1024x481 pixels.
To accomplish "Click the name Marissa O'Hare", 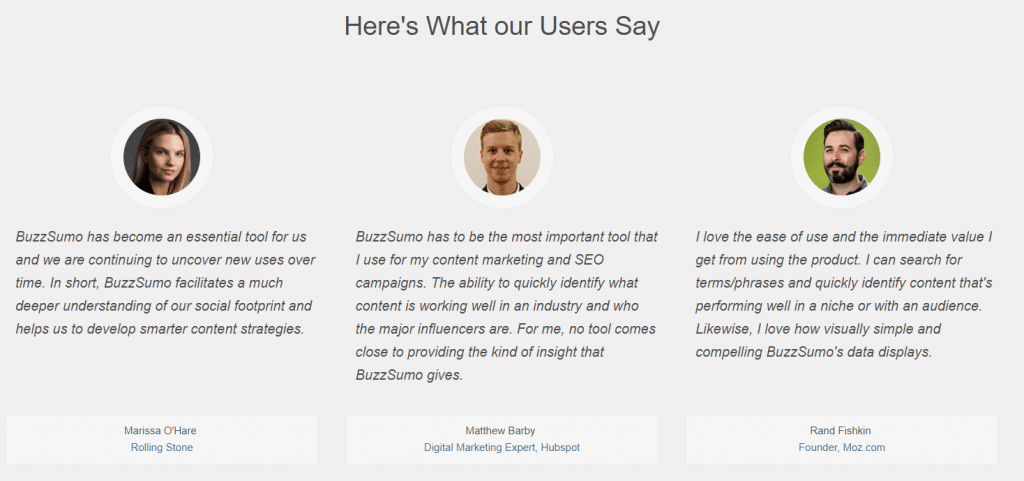I will point(160,431).
